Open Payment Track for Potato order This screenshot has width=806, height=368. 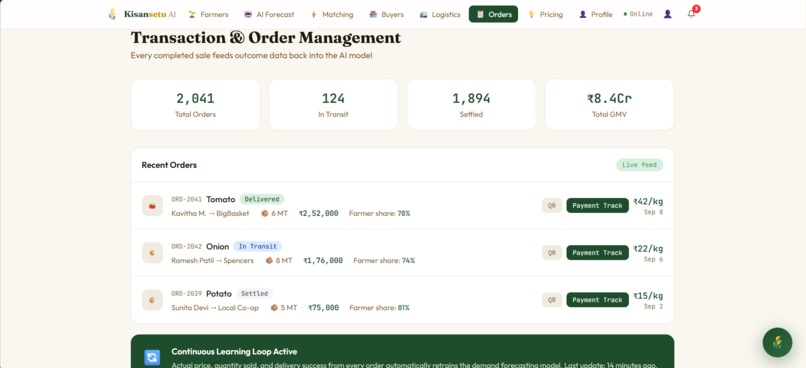pos(597,300)
